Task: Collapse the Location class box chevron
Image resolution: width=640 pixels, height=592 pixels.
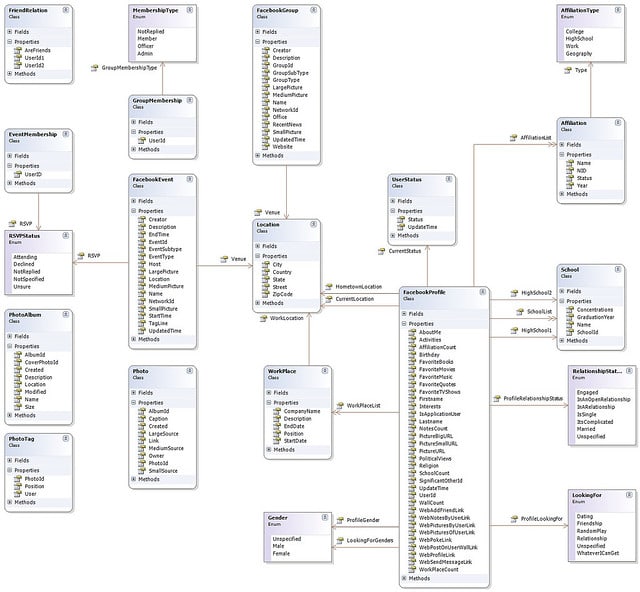Action: 313,225
